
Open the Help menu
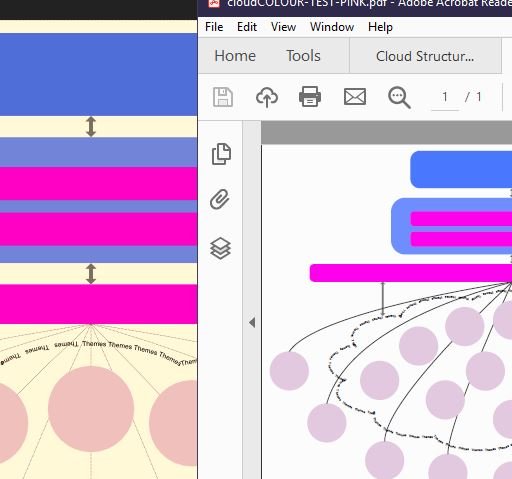pyautogui.click(x=380, y=27)
